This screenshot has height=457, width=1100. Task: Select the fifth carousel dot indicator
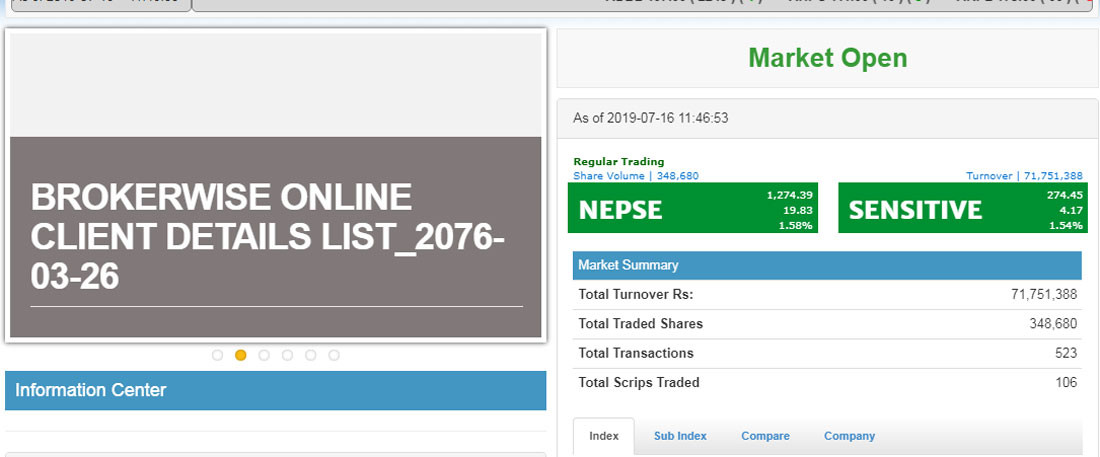tap(311, 355)
